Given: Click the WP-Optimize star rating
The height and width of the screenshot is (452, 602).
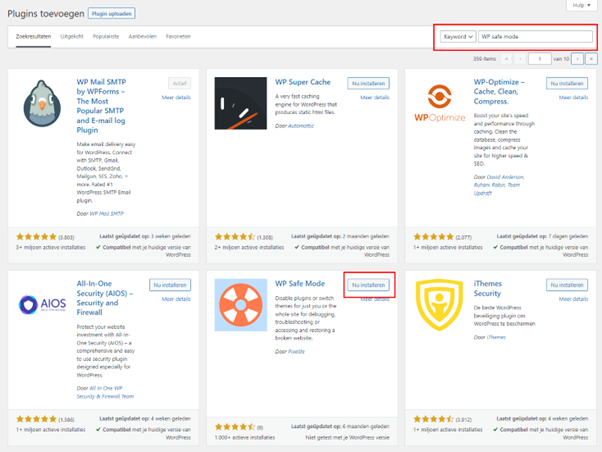Looking at the screenshot, I should pos(433,237).
